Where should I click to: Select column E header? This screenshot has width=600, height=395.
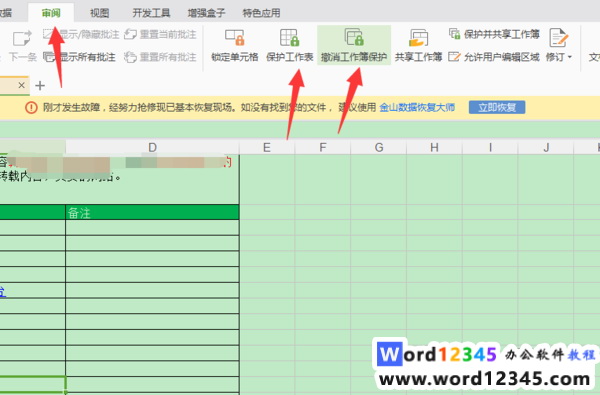[x=267, y=147]
